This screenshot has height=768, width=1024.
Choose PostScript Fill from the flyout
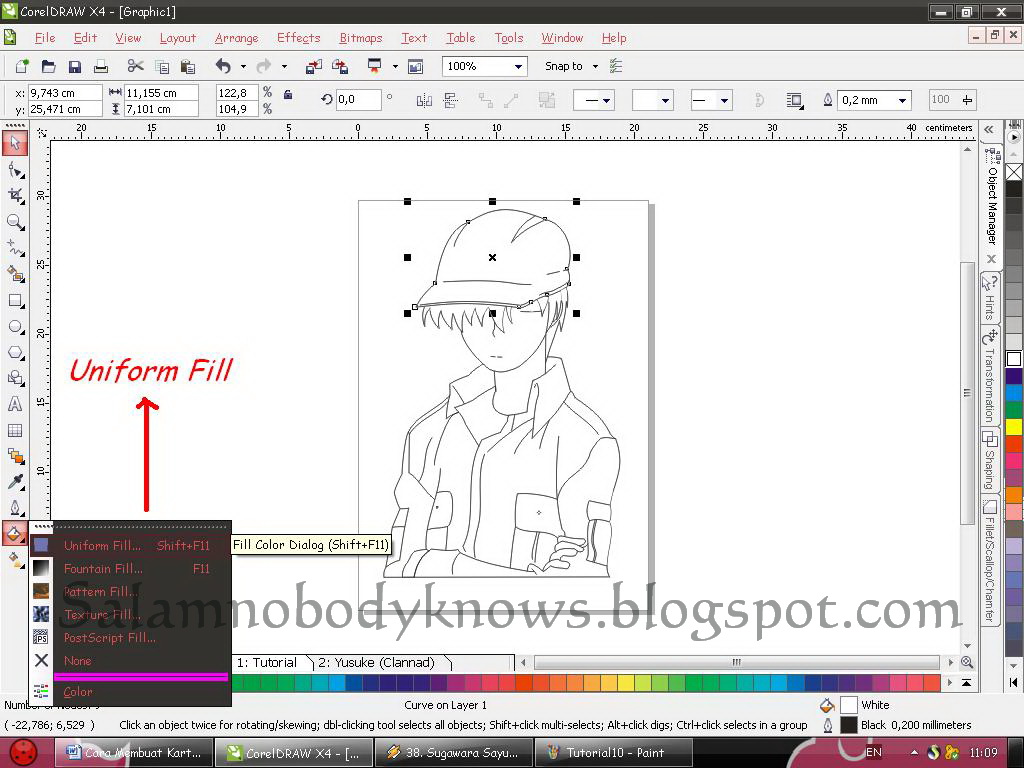pos(131,637)
